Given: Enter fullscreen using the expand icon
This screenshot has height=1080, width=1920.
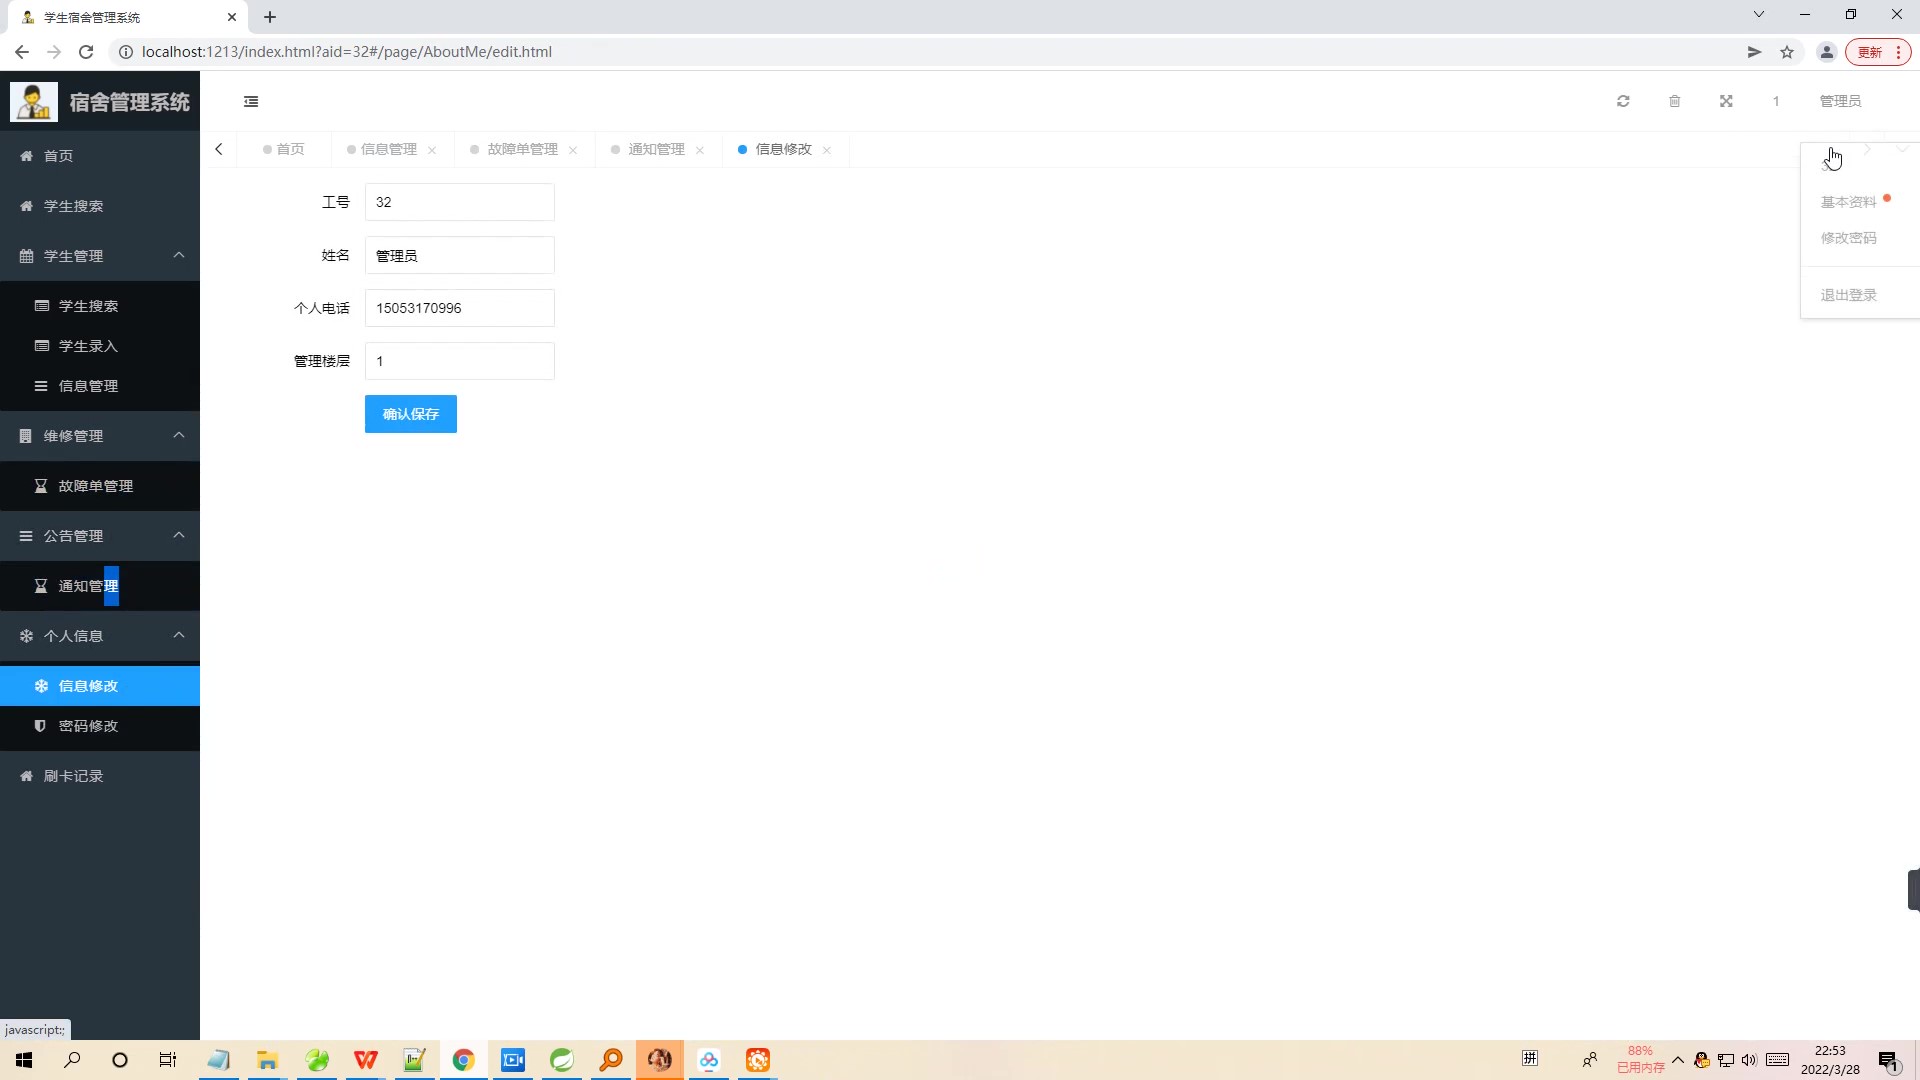Looking at the screenshot, I should coord(1727,101).
